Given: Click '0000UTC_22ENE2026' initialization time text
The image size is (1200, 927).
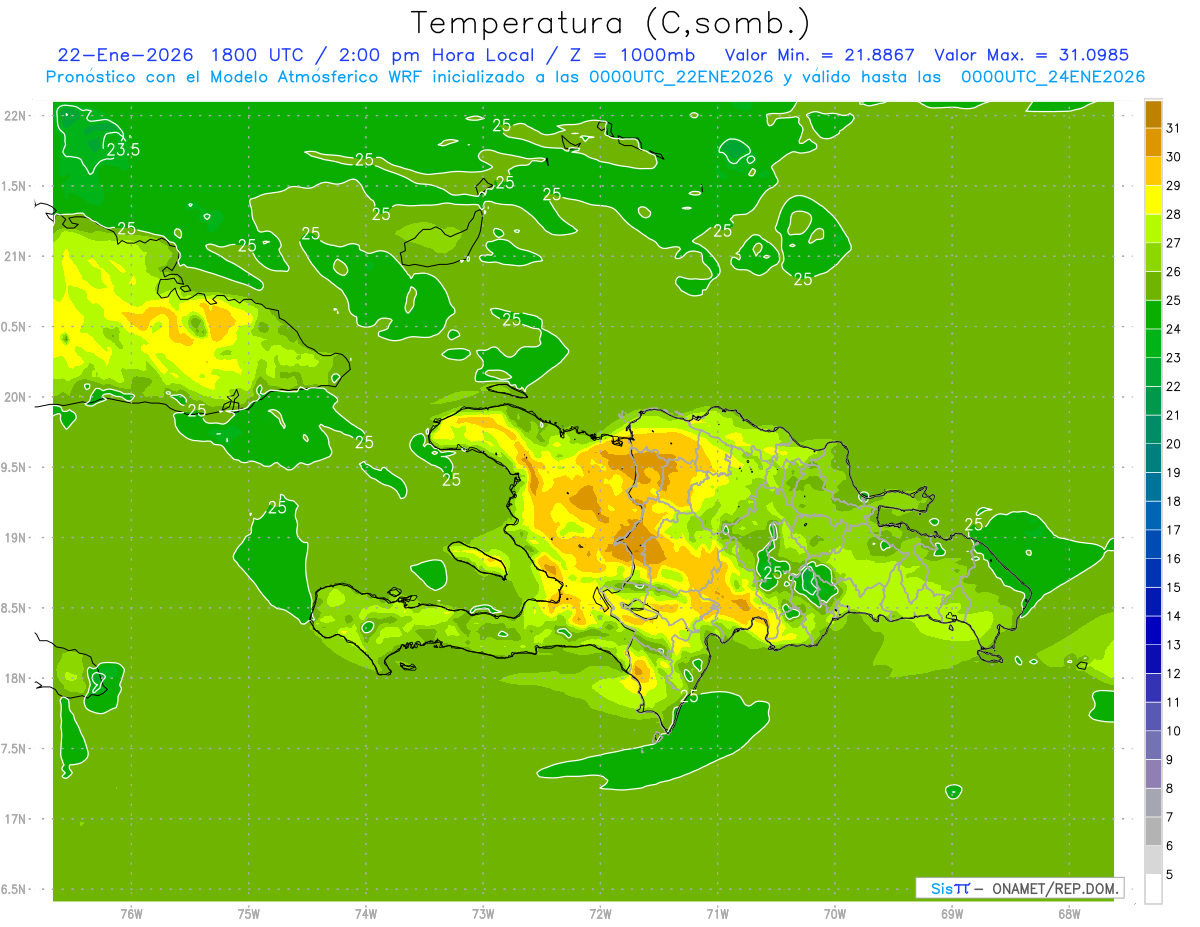Looking at the screenshot, I should [681, 77].
